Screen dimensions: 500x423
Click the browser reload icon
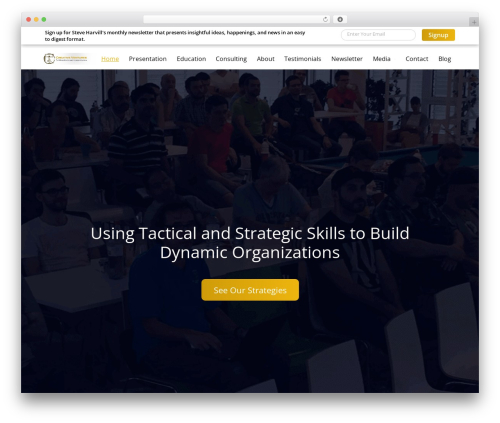click(325, 20)
